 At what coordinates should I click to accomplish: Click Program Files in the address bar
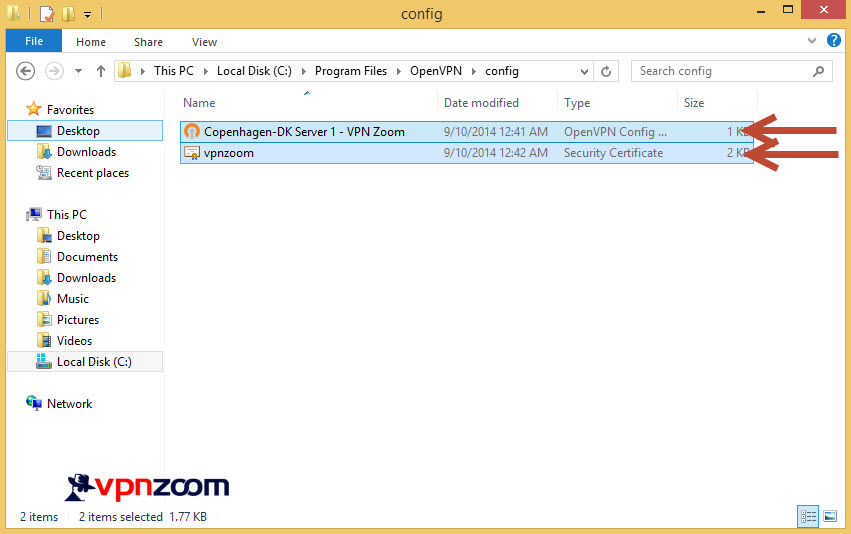click(x=351, y=71)
